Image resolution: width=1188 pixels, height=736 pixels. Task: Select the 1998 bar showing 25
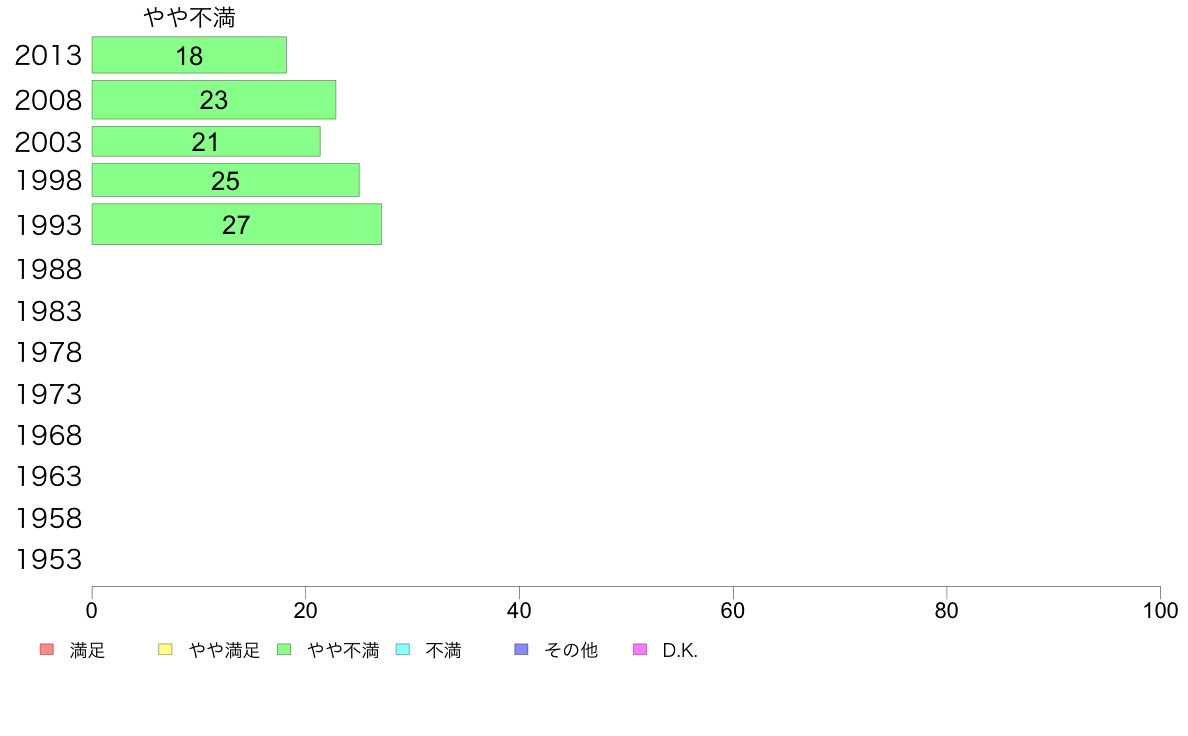tap(226, 180)
